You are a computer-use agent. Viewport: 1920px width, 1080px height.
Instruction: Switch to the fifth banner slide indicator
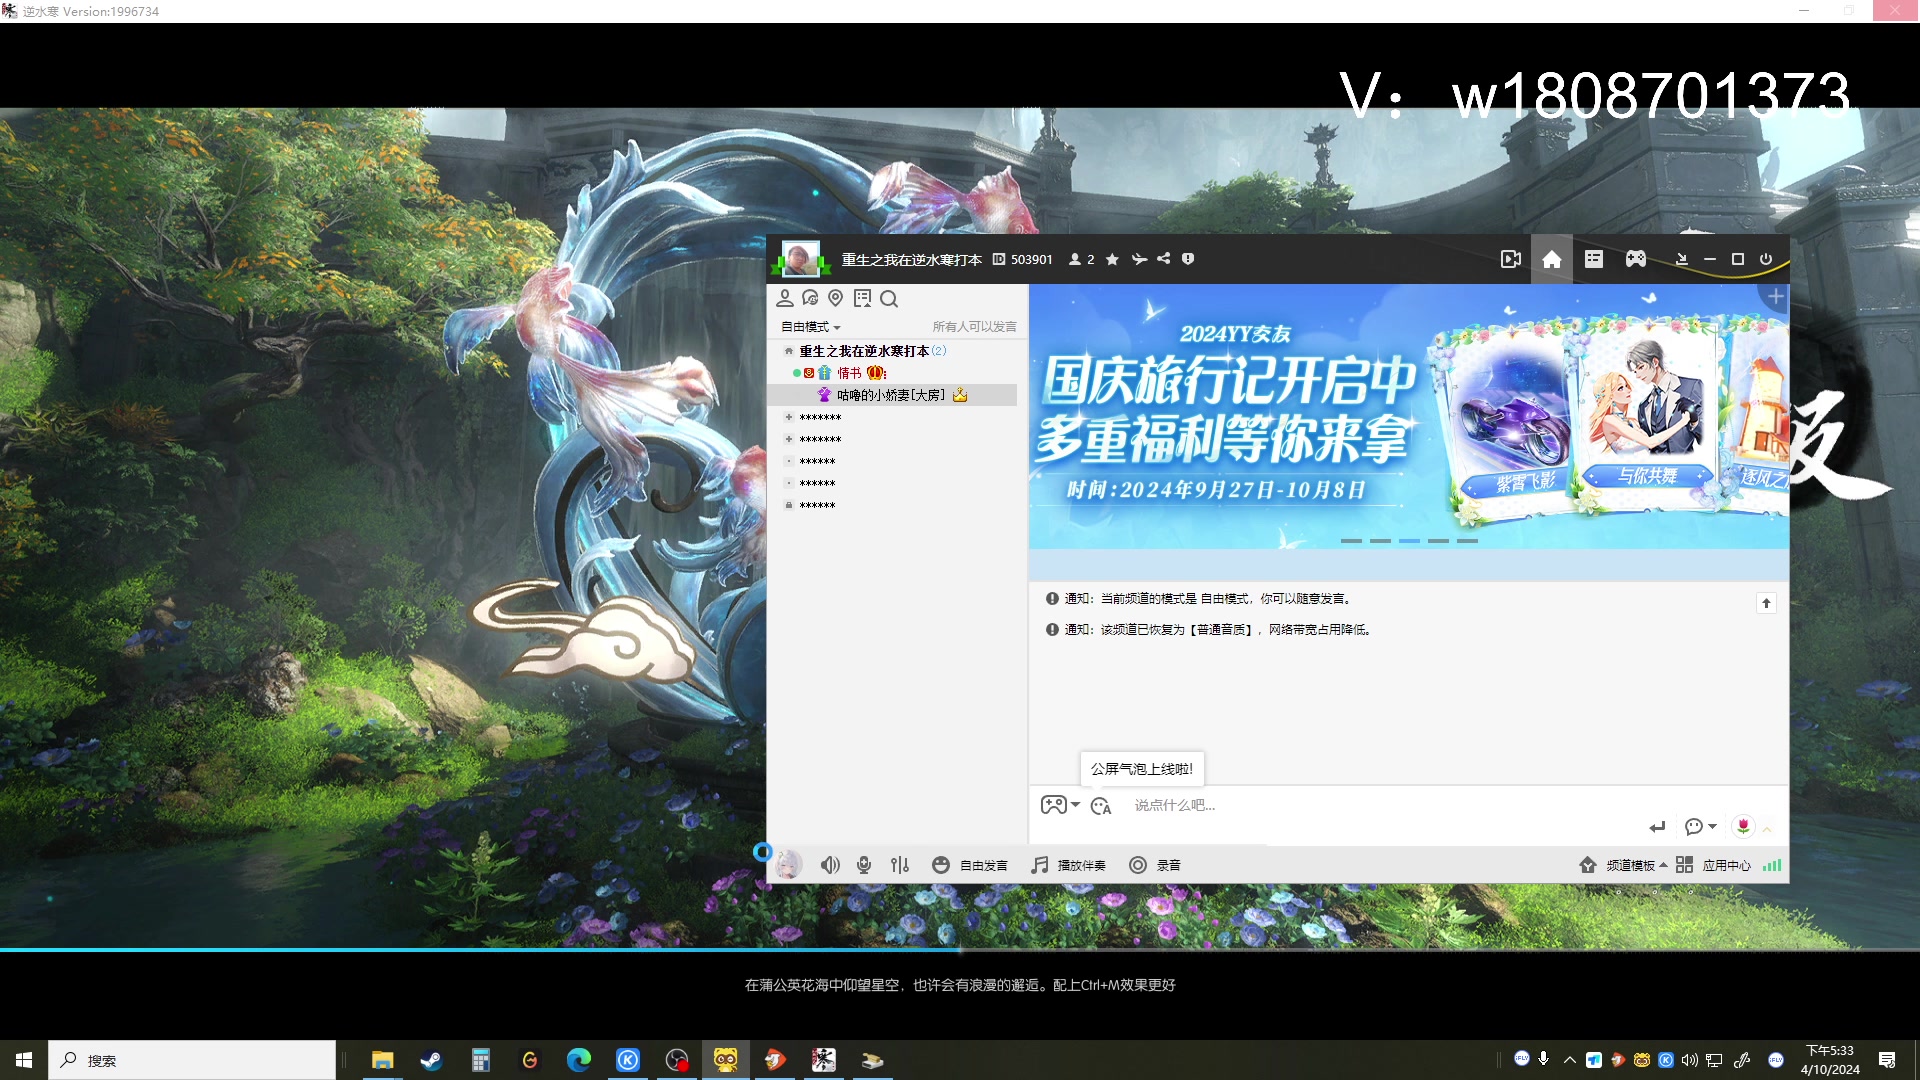point(1467,541)
